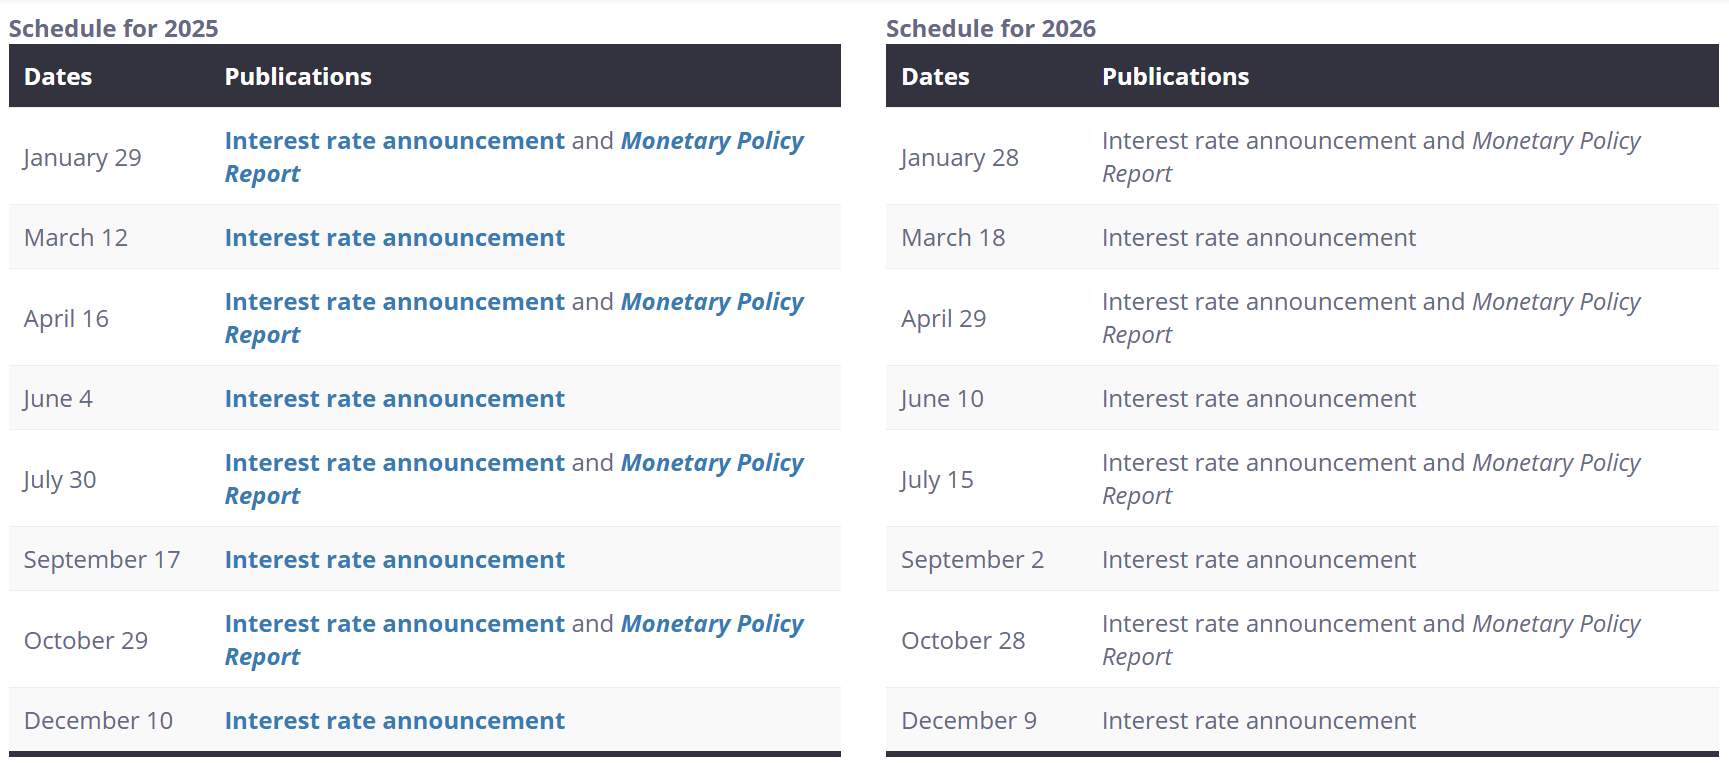Select the September 2 date cell for 2026
Viewport: 1729px width, 763px height.
972,560
